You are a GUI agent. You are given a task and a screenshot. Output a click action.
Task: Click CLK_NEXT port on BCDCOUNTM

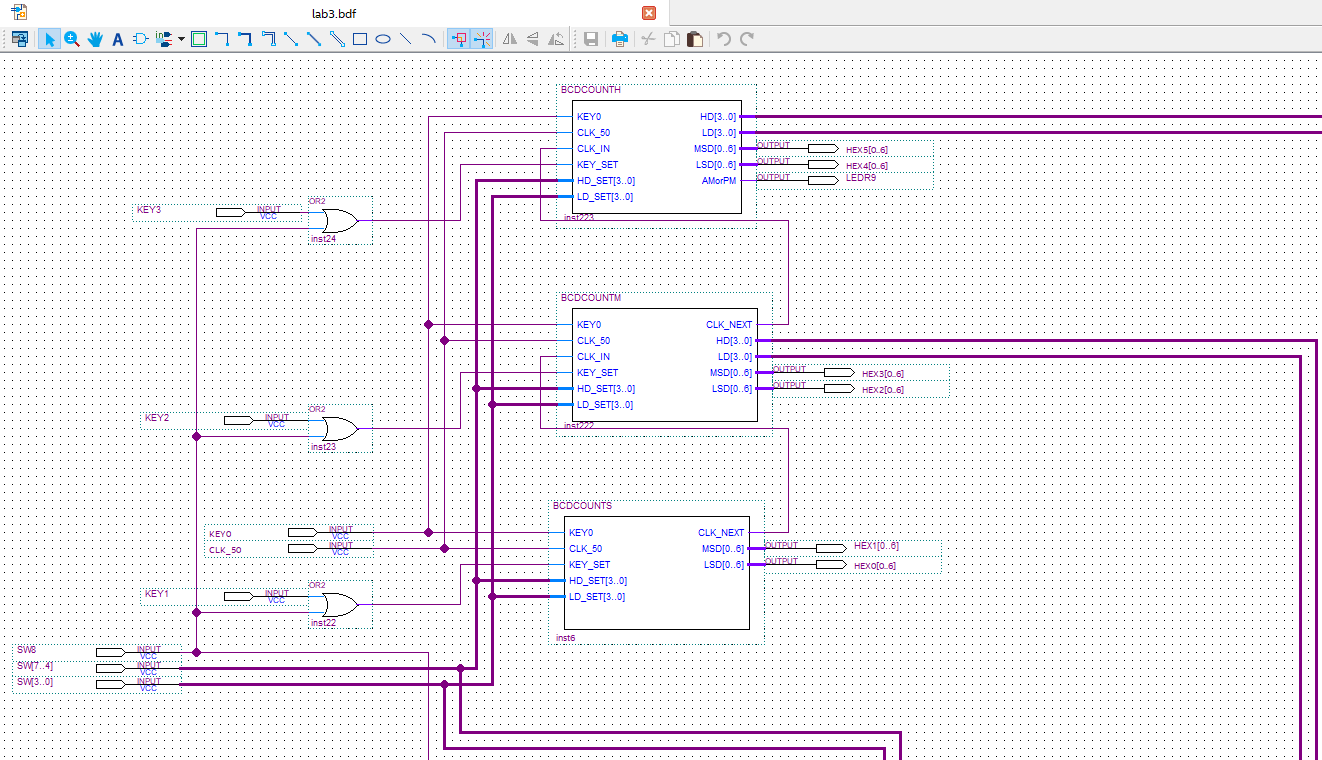pyautogui.click(x=729, y=325)
